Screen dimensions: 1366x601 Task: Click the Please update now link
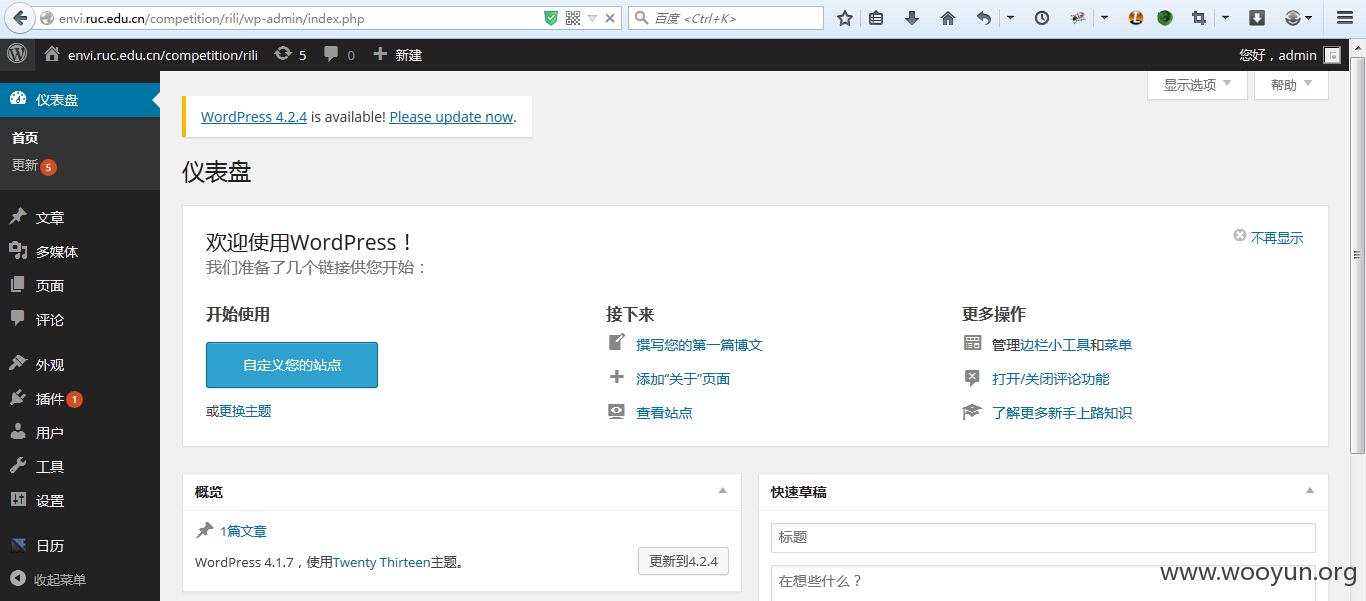(x=451, y=117)
